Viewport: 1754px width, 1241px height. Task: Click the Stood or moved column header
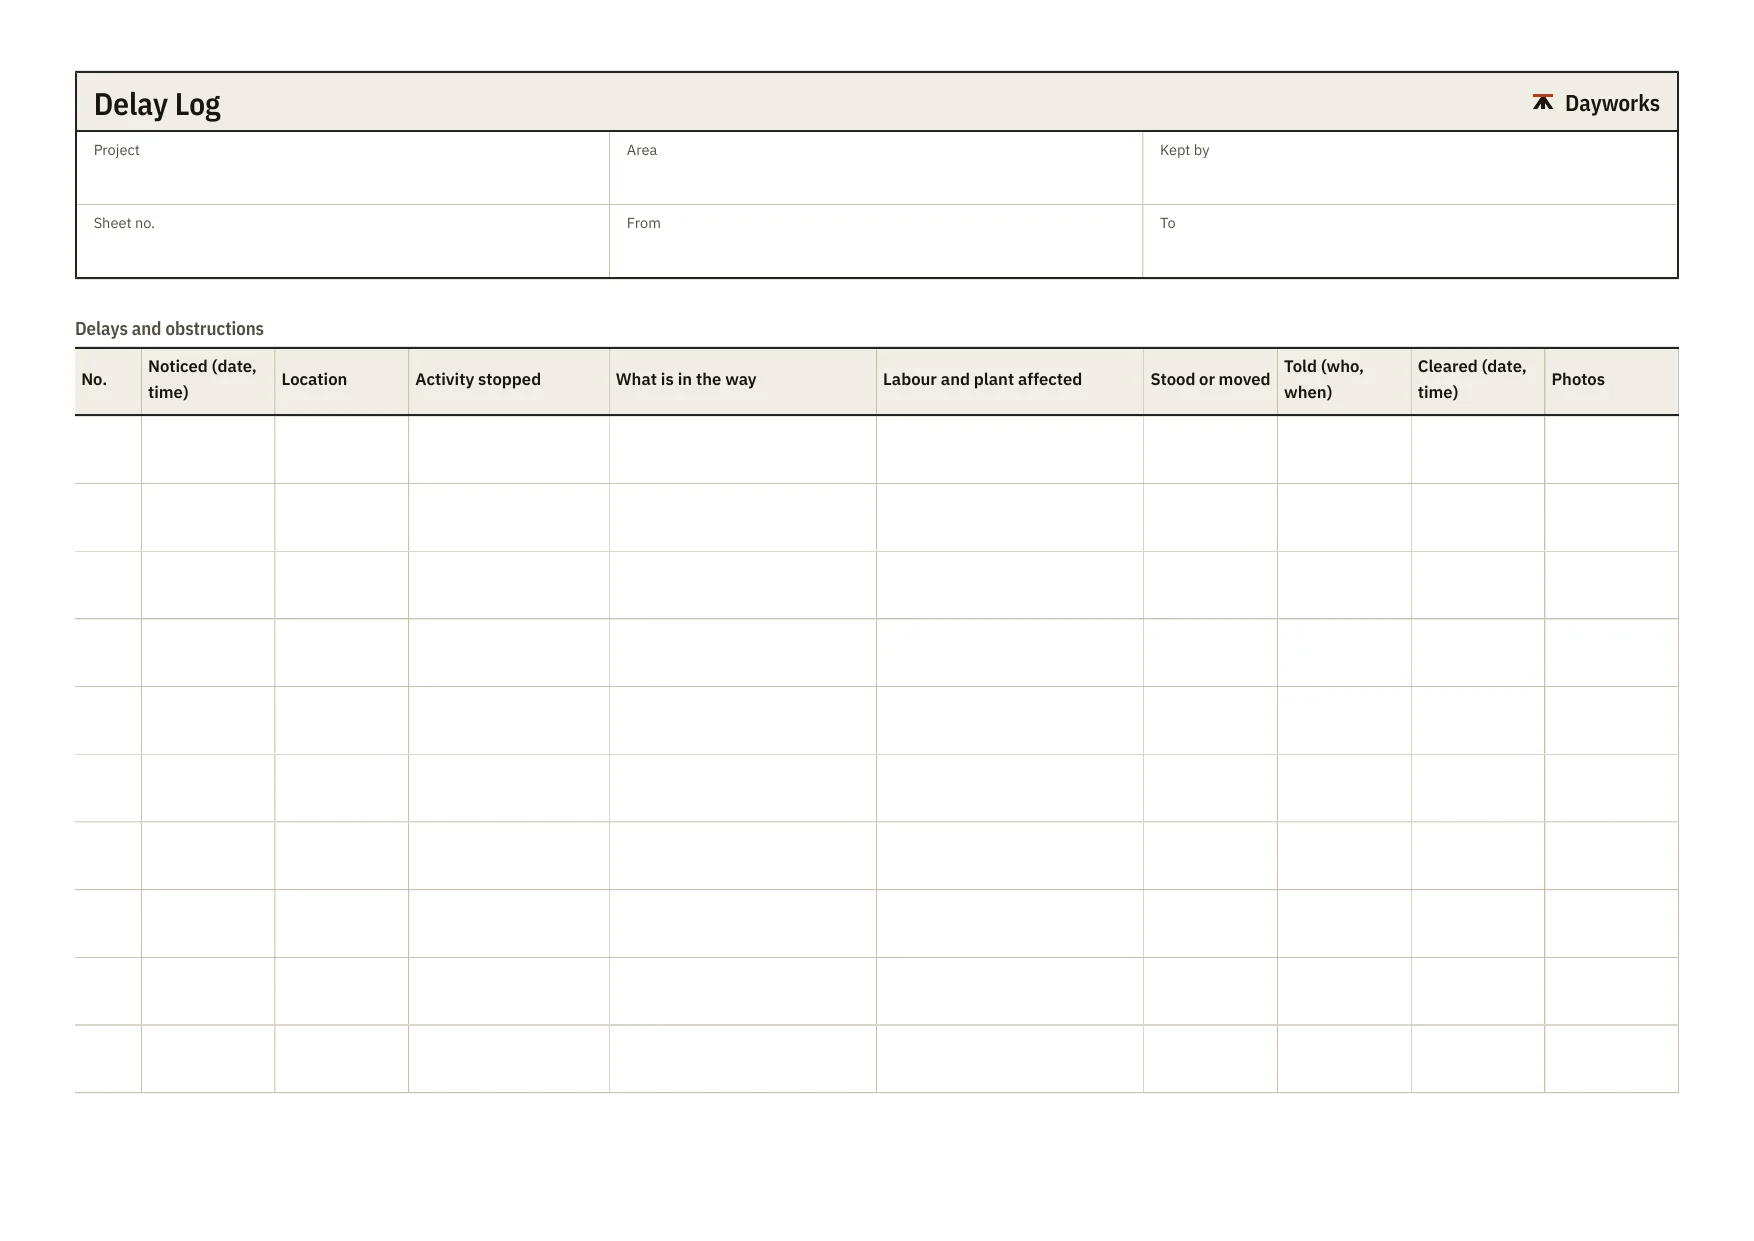click(1211, 380)
